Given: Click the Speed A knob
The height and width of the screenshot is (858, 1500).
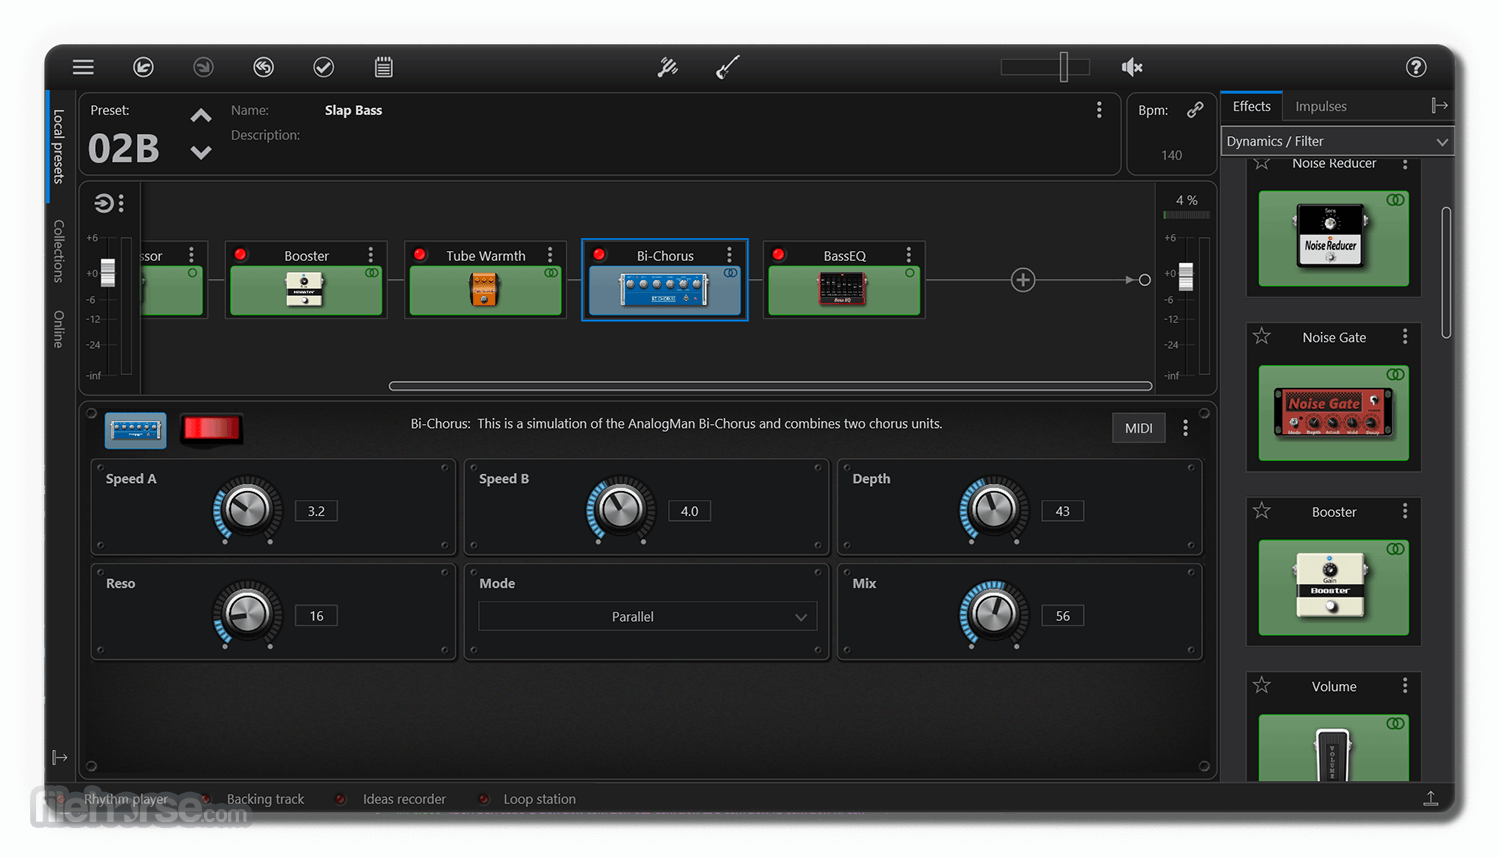Looking at the screenshot, I should click(247, 509).
